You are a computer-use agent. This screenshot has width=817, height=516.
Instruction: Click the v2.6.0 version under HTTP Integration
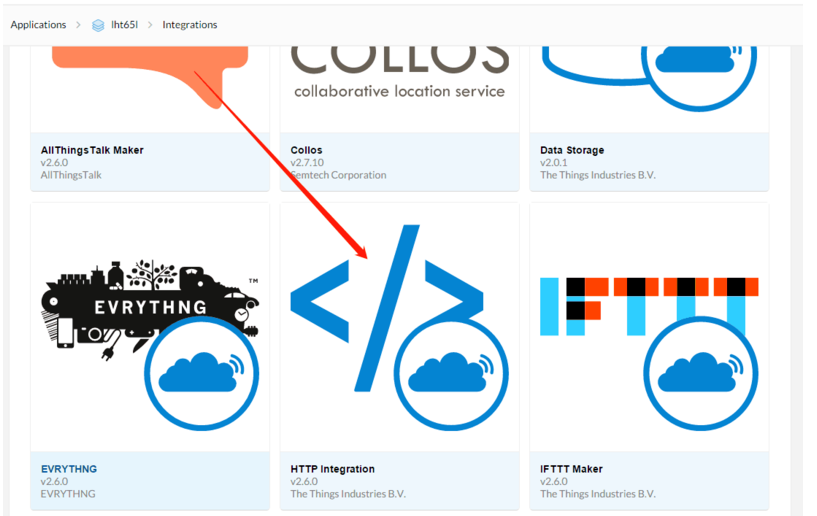coord(304,481)
